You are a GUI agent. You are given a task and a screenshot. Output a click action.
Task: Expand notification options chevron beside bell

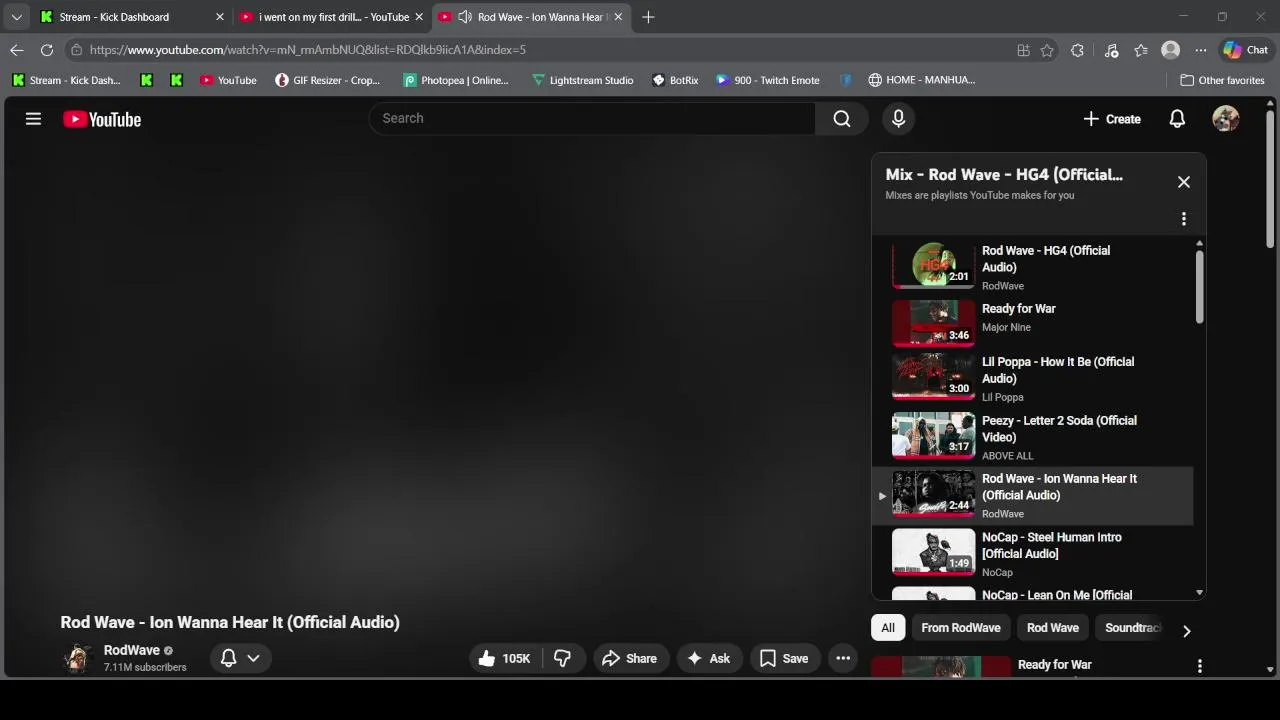[x=253, y=658]
